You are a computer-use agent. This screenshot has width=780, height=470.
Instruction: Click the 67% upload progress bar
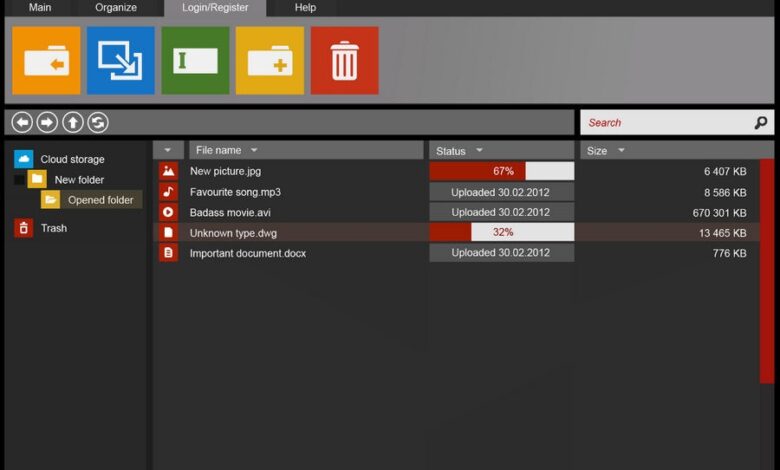tap(501, 171)
